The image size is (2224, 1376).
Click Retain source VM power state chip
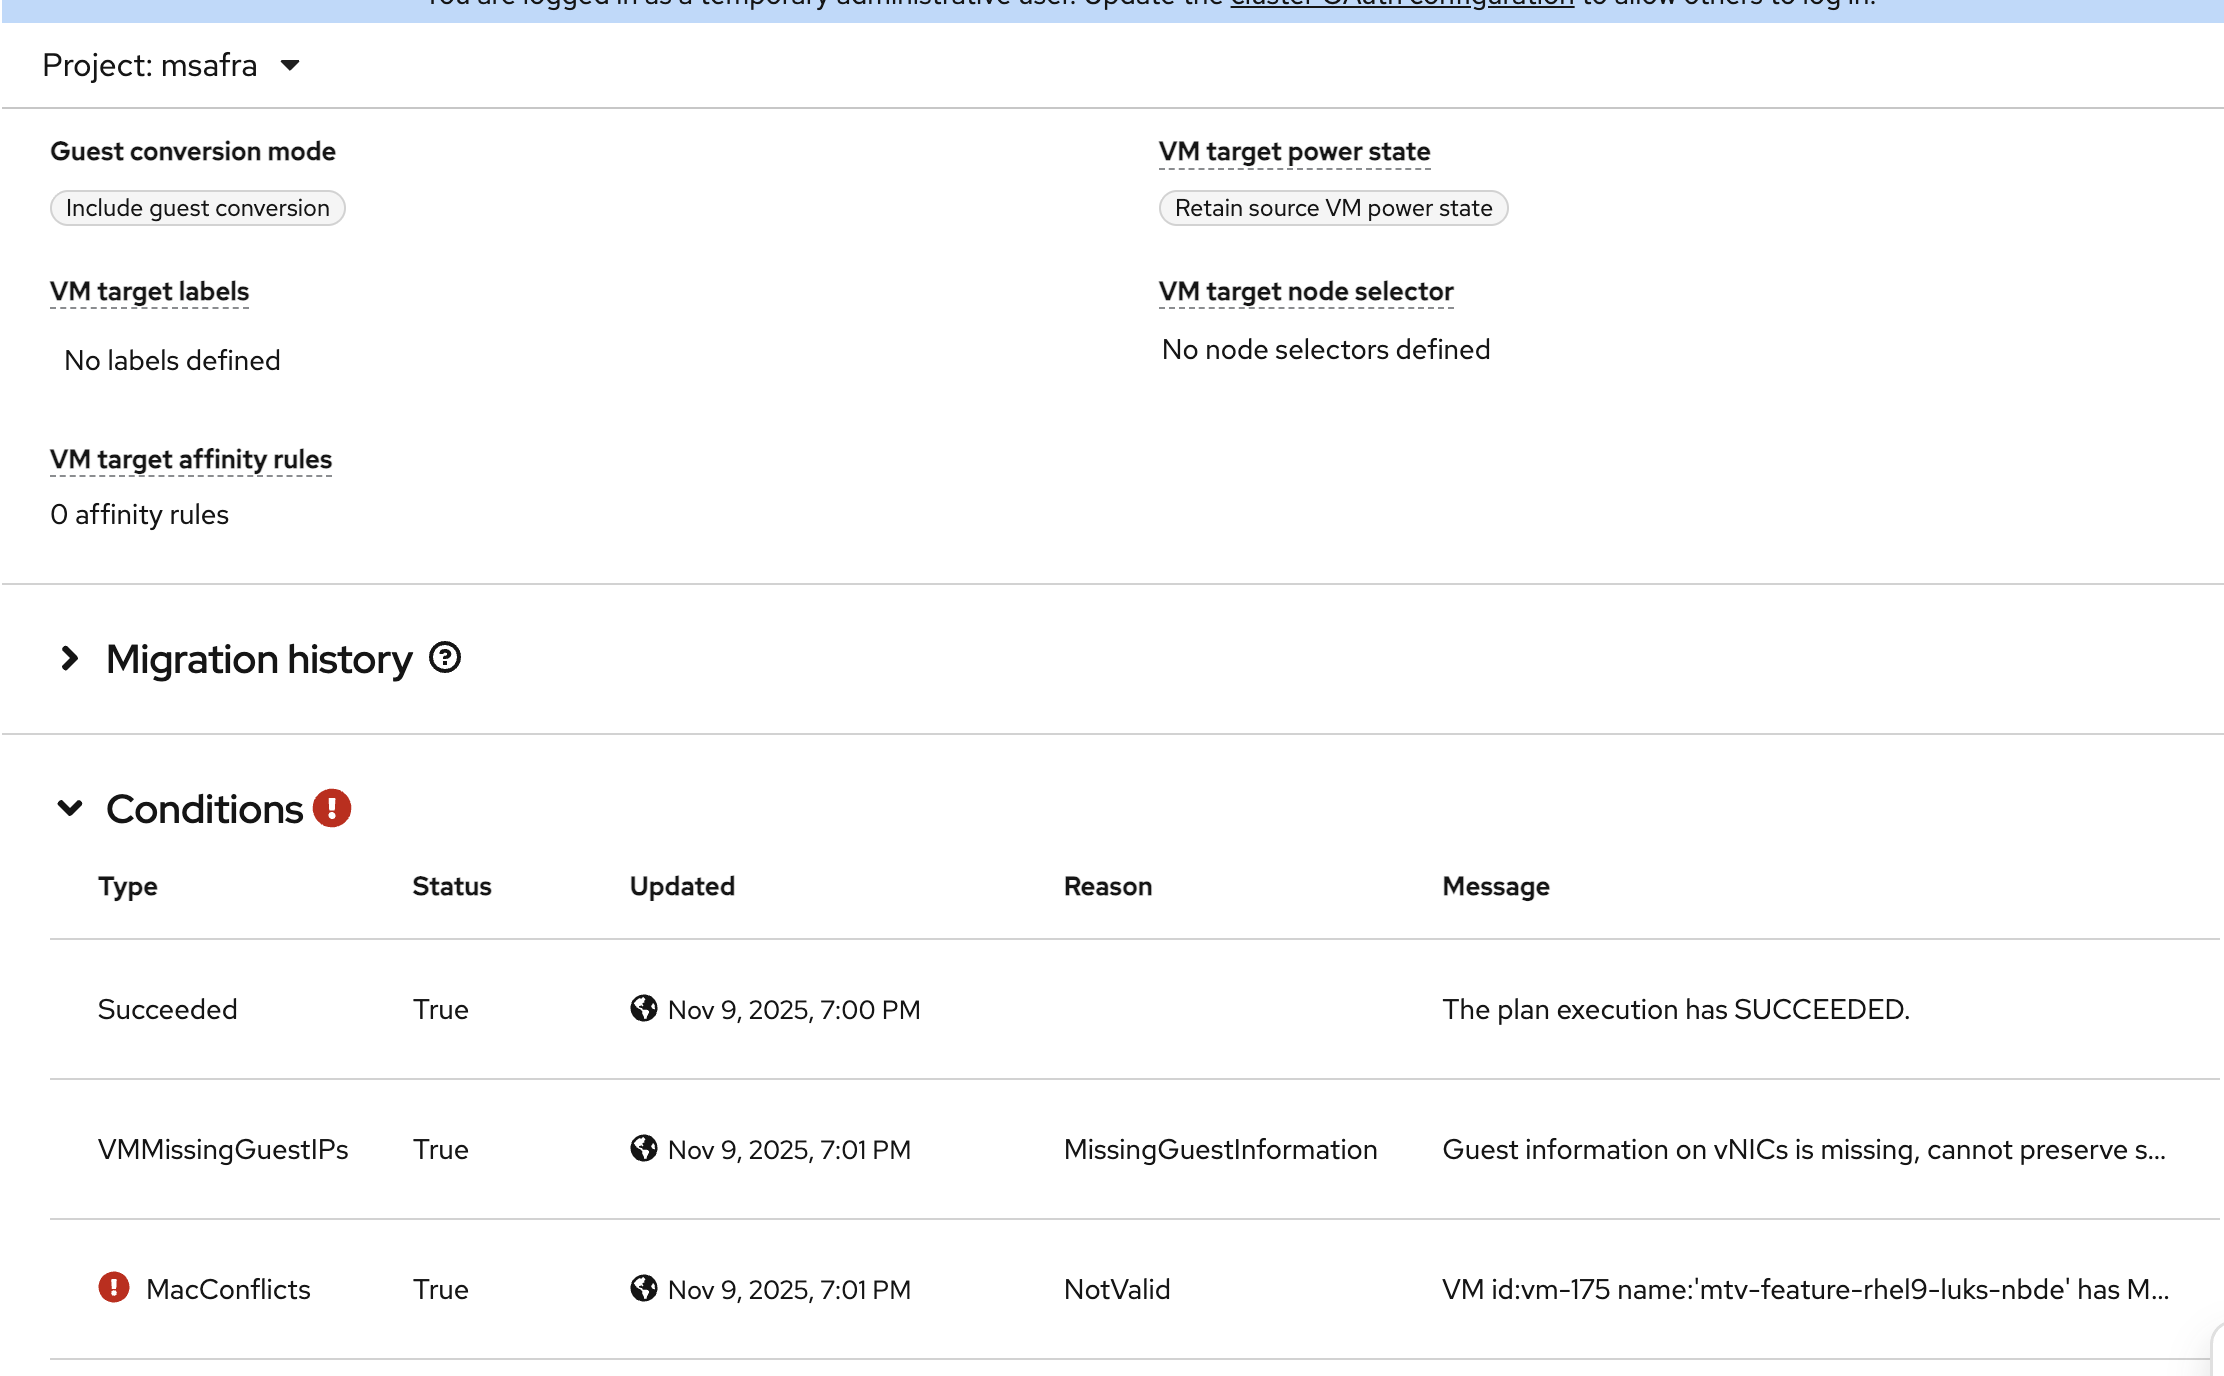pos(1333,208)
